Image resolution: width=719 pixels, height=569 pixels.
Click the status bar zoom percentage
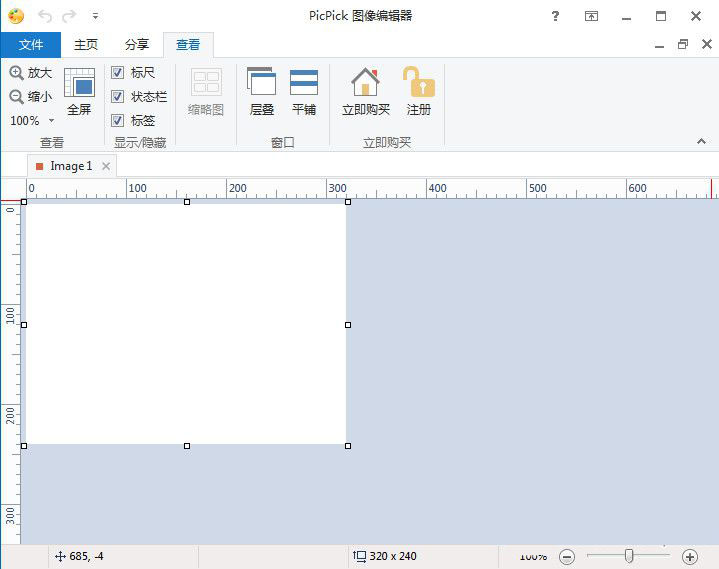tap(533, 557)
